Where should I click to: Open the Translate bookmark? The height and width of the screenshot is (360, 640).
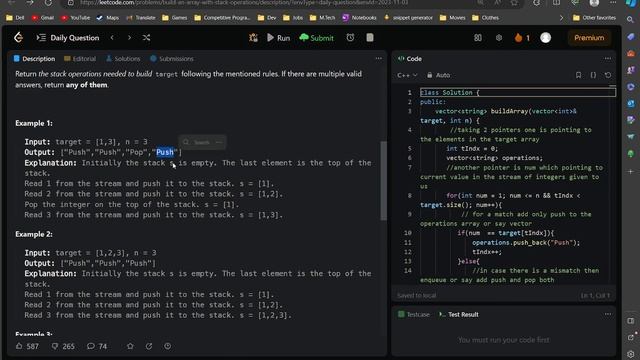[x=141, y=18]
